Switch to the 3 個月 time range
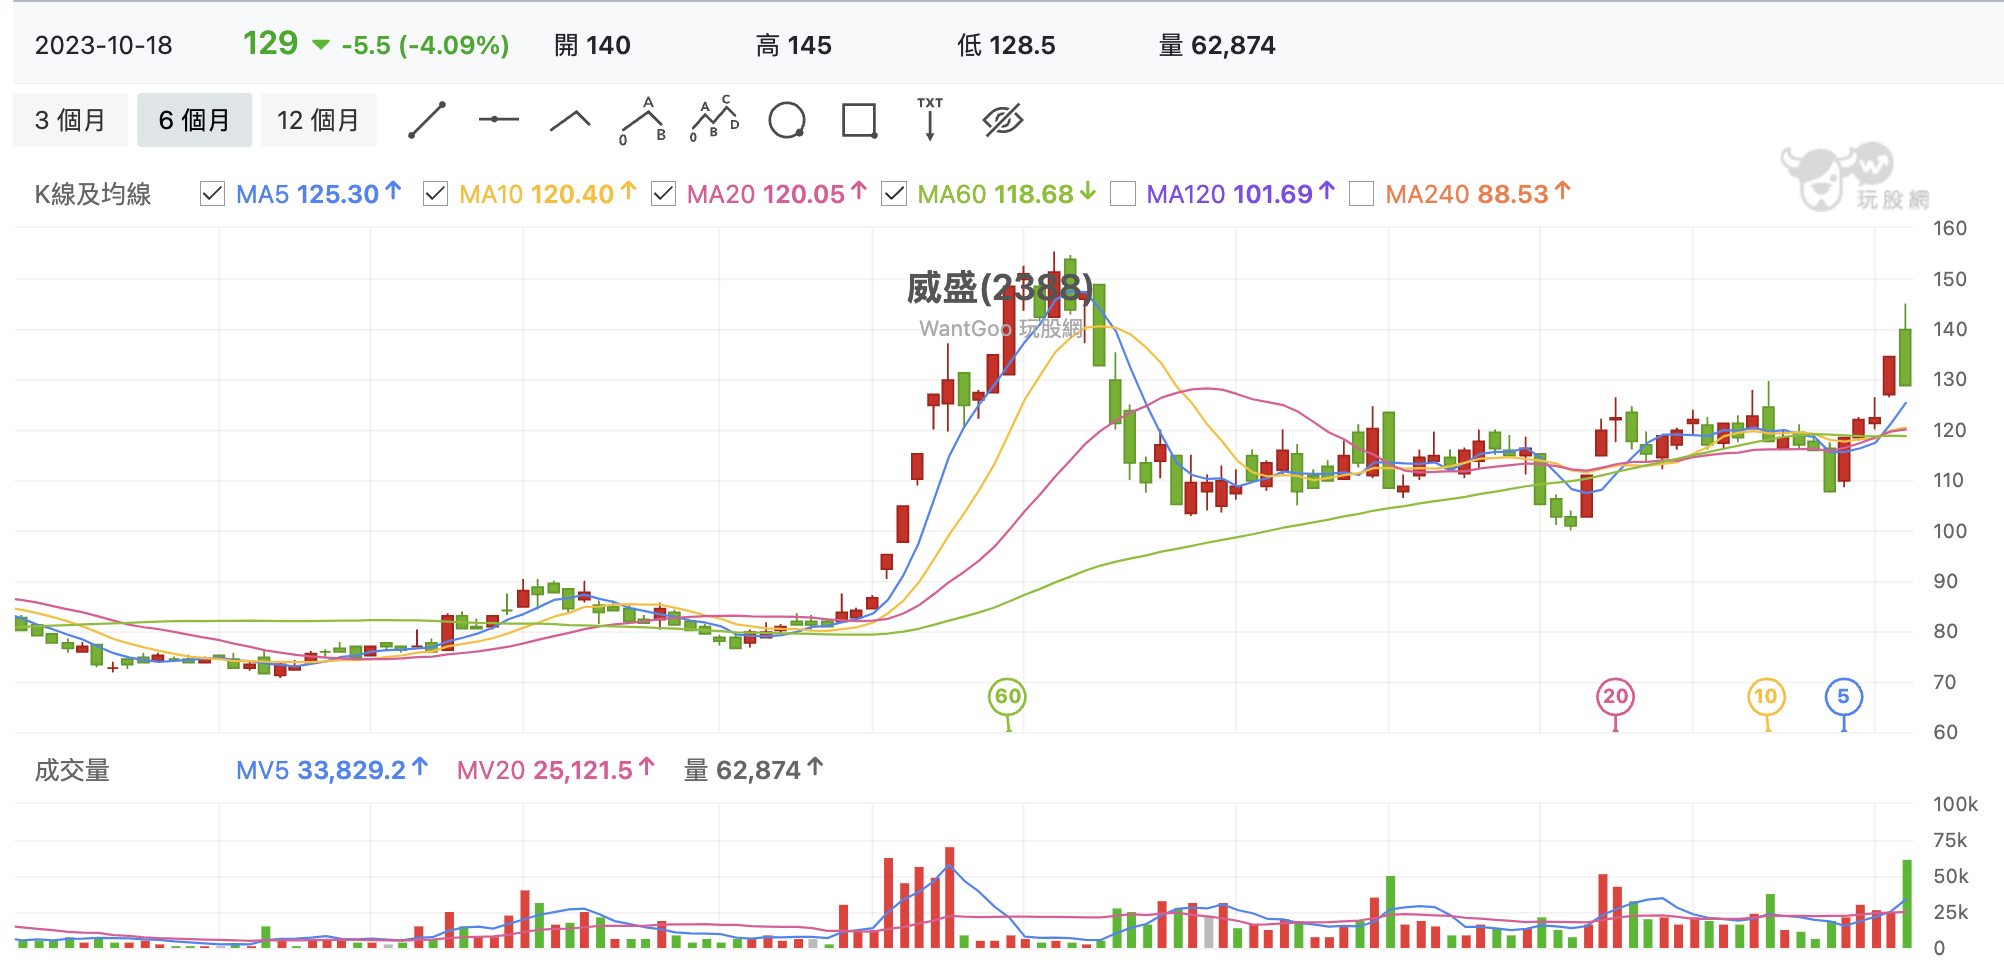 (x=70, y=120)
